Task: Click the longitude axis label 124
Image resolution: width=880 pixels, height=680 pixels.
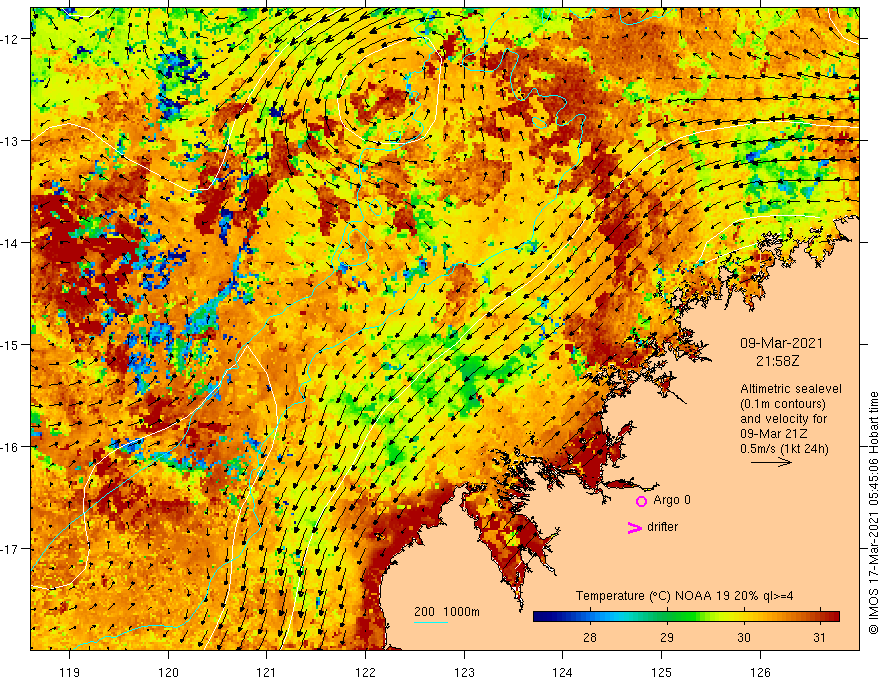Action: (563, 672)
